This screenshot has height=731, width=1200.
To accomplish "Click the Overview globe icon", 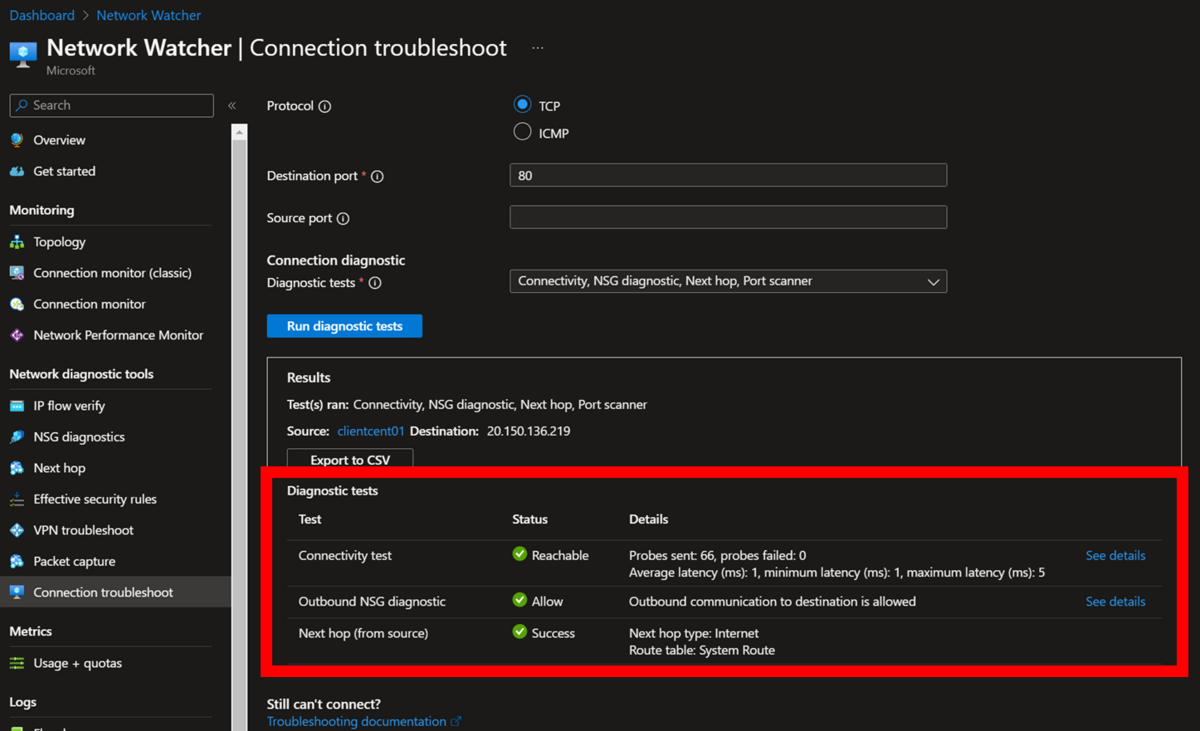I will click(17, 140).
